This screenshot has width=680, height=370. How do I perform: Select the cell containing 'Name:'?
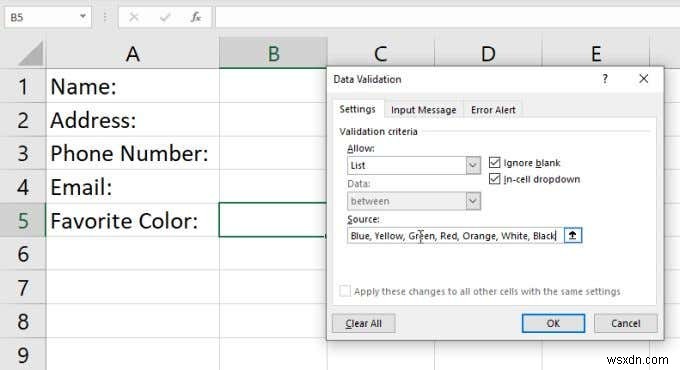coord(133,86)
